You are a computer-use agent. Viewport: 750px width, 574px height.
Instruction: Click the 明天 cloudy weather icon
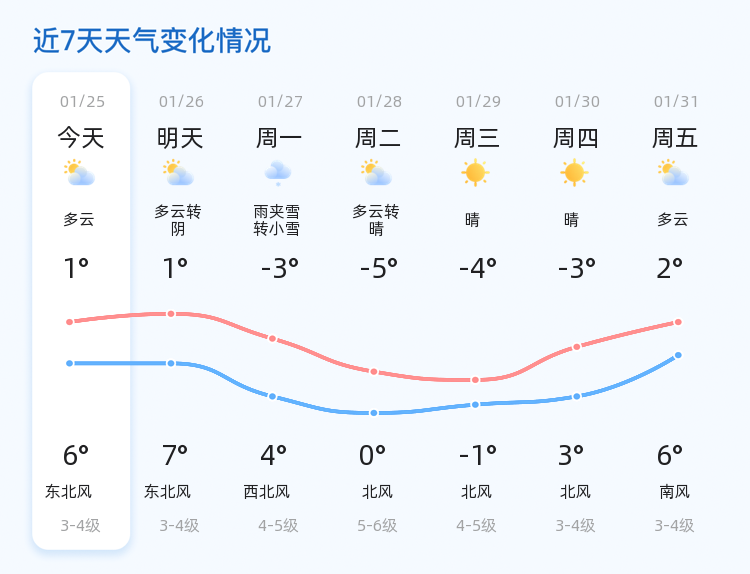point(178,173)
